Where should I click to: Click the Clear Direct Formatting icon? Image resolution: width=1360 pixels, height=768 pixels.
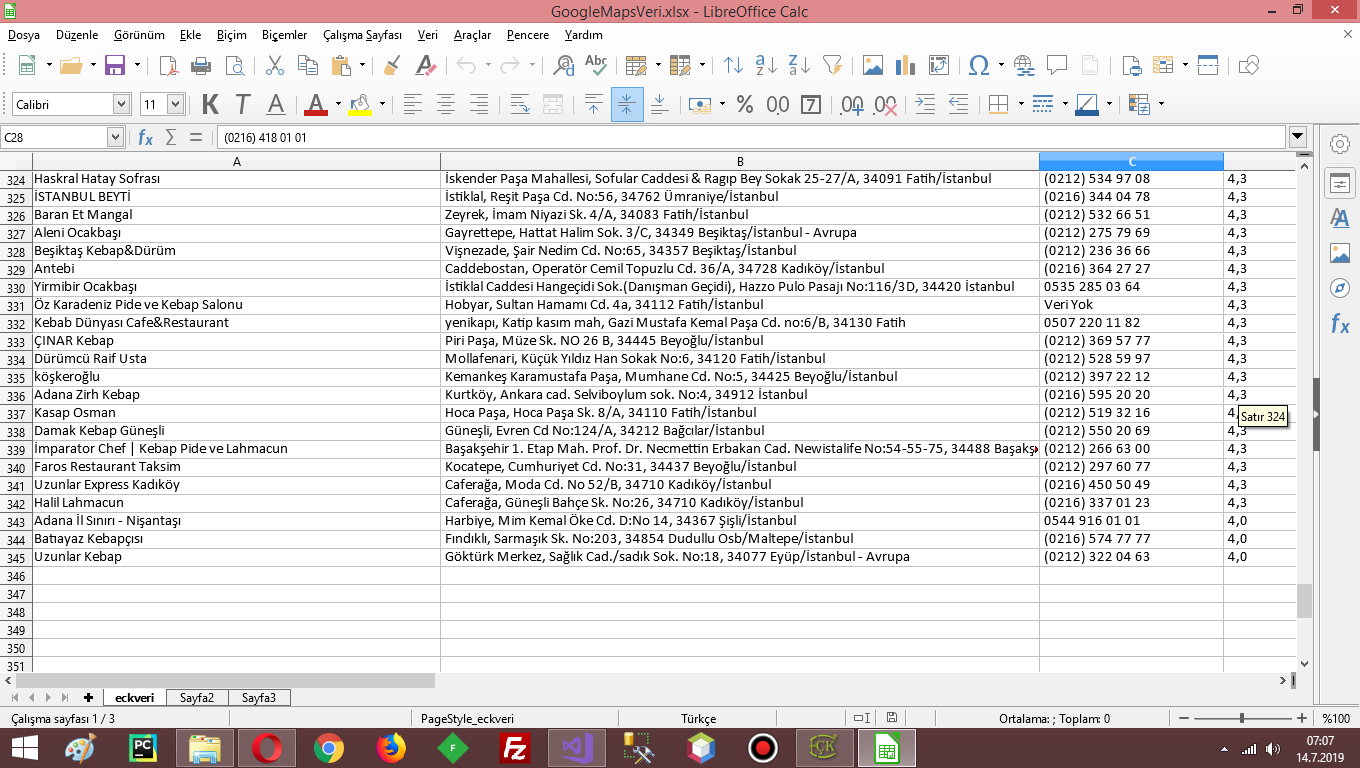(425, 66)
